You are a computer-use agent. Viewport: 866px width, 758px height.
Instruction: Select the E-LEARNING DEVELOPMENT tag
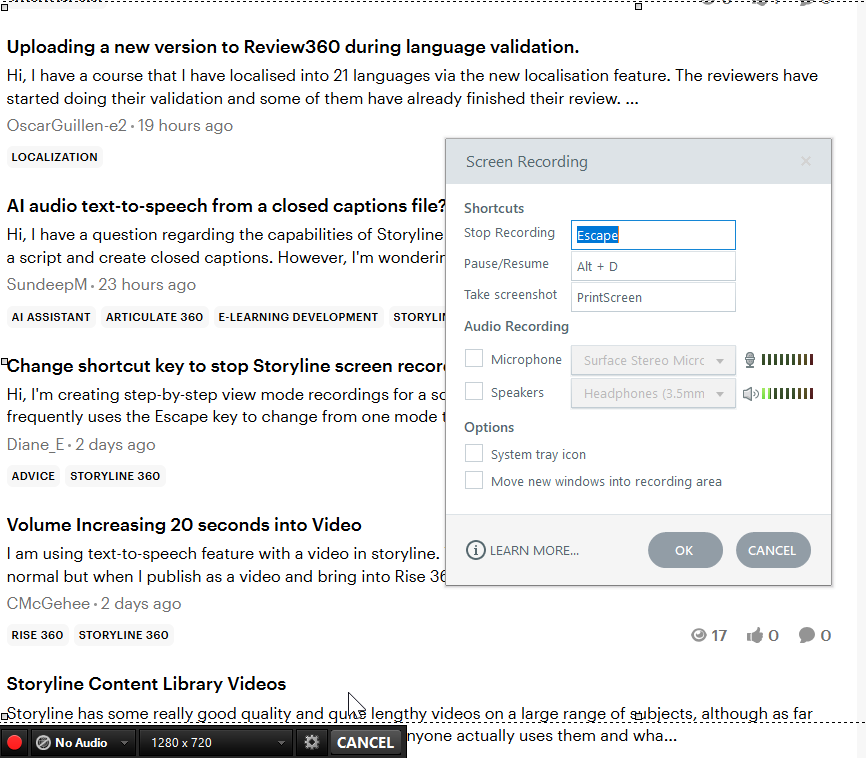click(298, 317)
